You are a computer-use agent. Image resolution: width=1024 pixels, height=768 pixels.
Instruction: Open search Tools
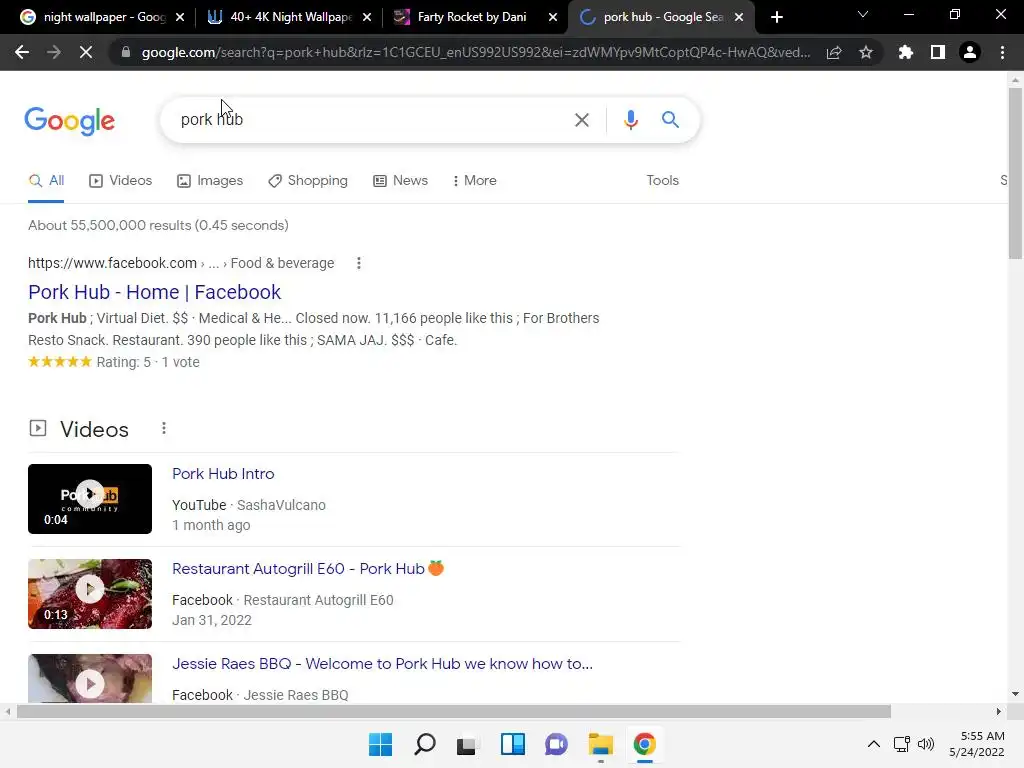coord(662,181)
